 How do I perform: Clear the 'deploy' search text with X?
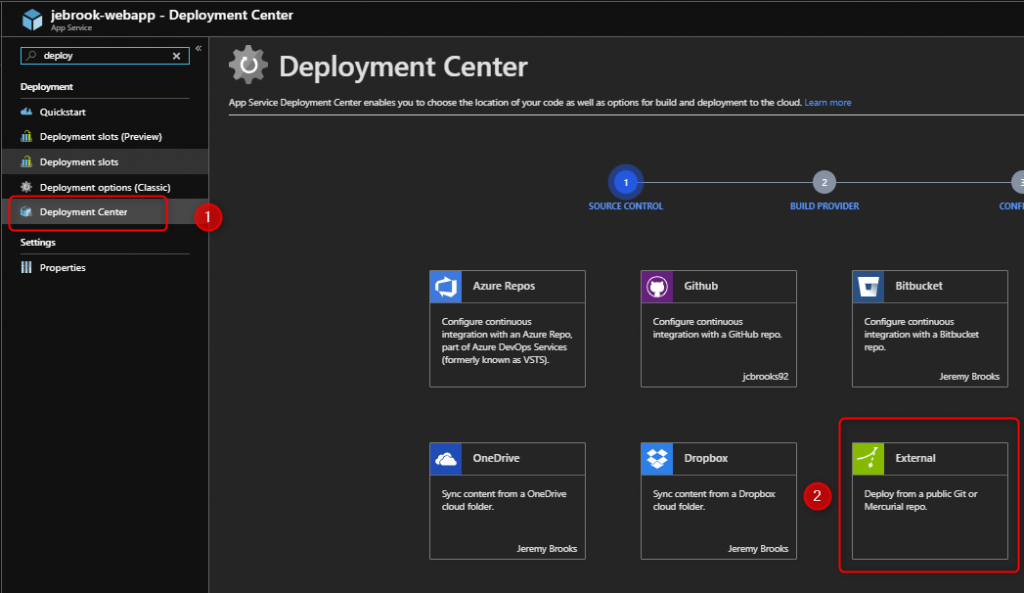176,56
